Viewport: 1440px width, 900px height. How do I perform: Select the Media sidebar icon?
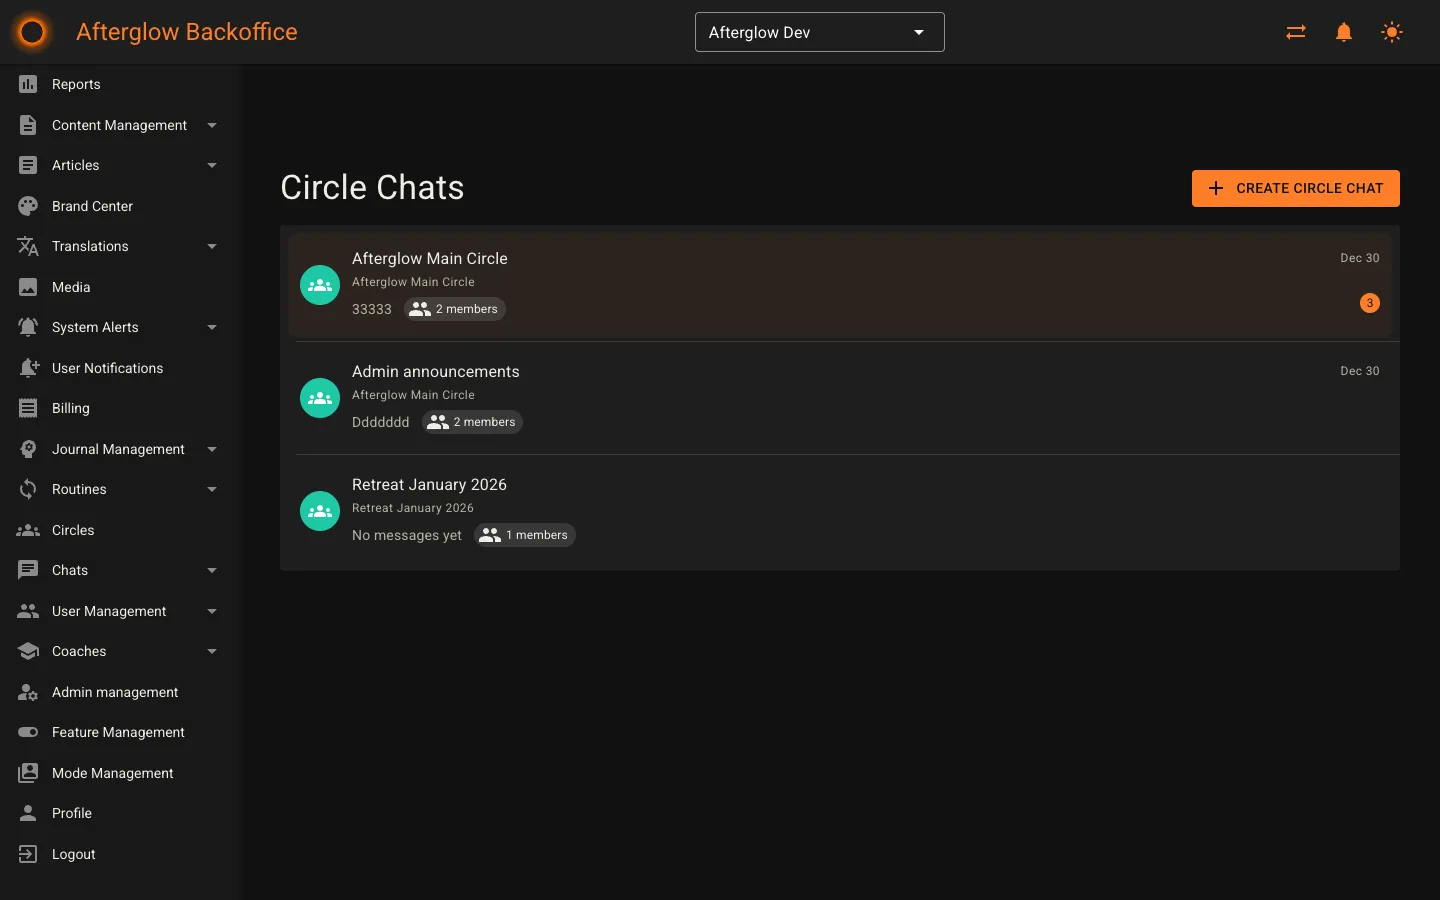coord(28,287)
